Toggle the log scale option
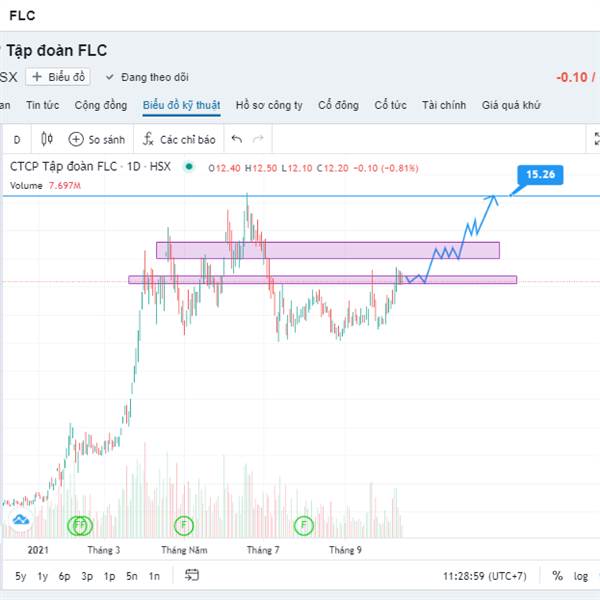The image size is (600, 600). (x=580, y=576)
